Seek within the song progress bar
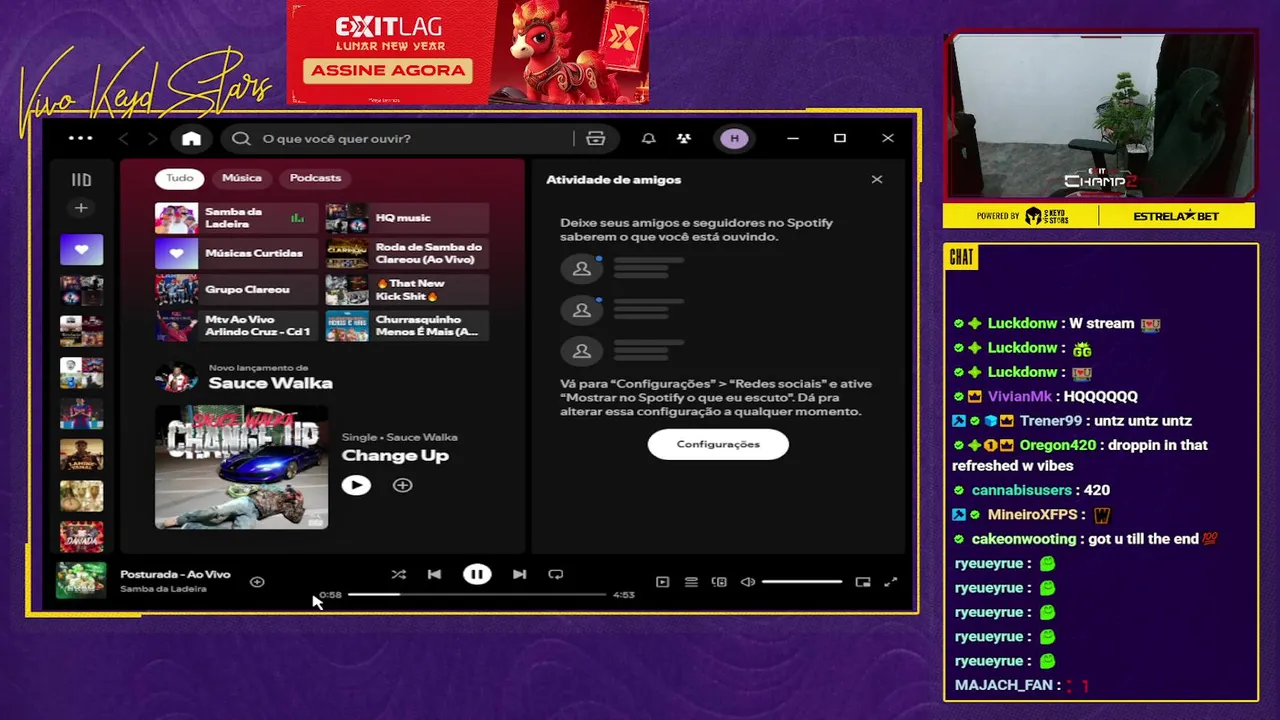This screenshot has height=720, width=1280. (477, 595)
